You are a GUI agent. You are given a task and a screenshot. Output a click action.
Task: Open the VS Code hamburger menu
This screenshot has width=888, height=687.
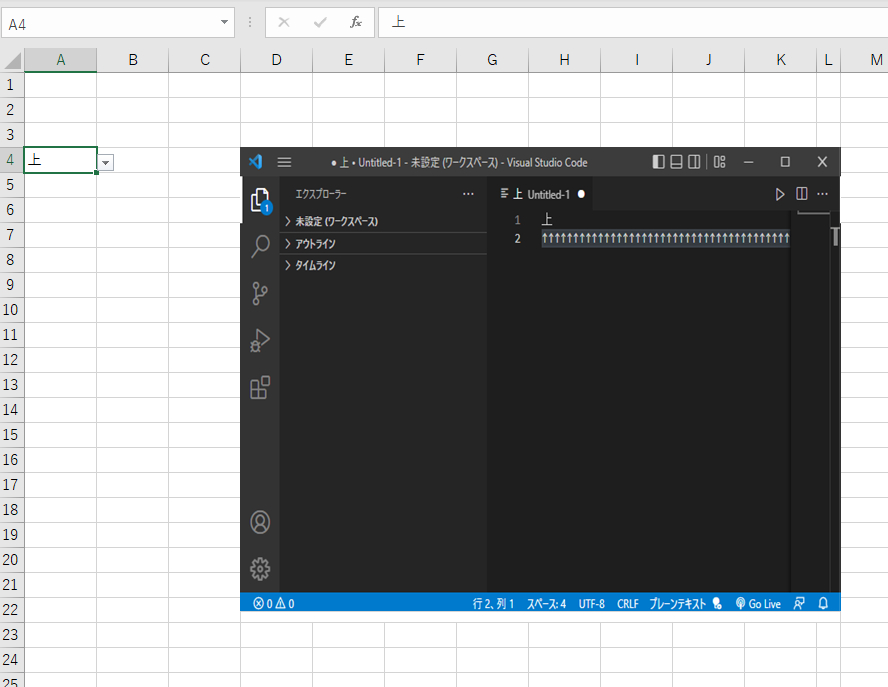pyautogui.click(x=284, y=162)
